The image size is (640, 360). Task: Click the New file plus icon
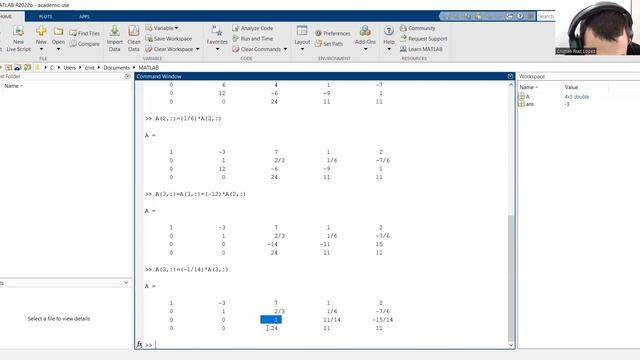(41, 31)
